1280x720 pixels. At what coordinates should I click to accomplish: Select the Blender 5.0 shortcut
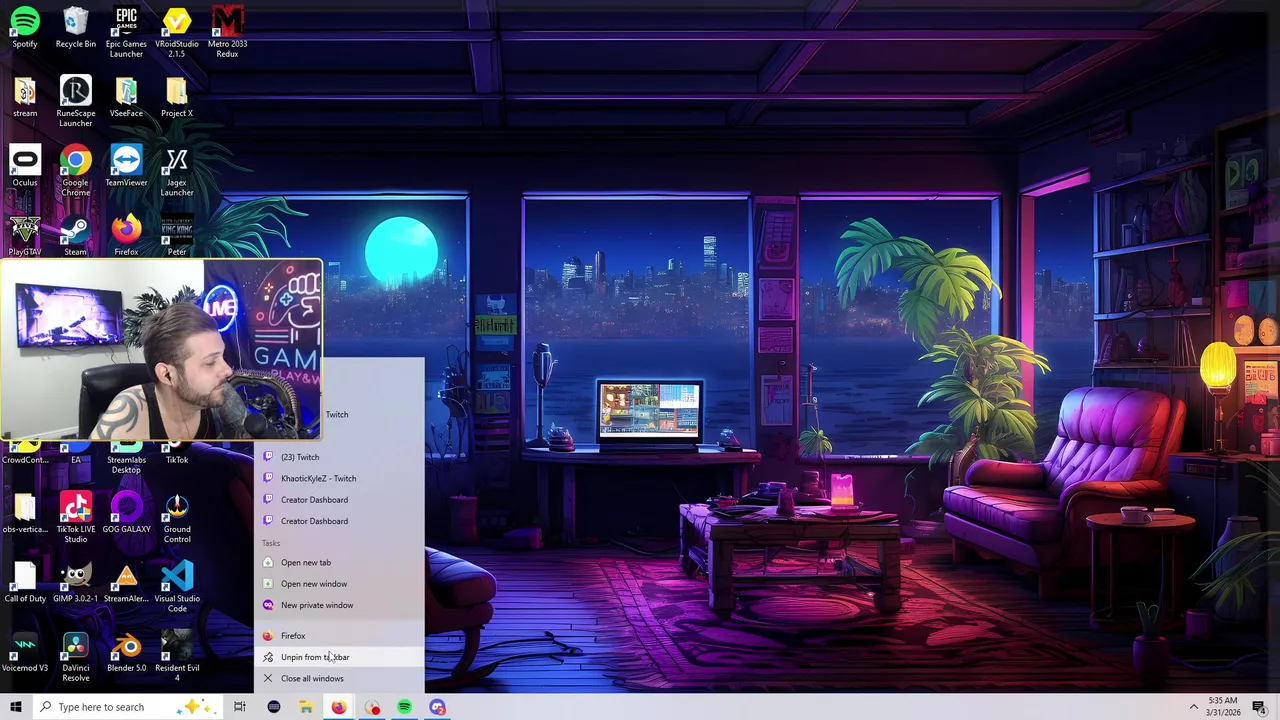[126, 651]
